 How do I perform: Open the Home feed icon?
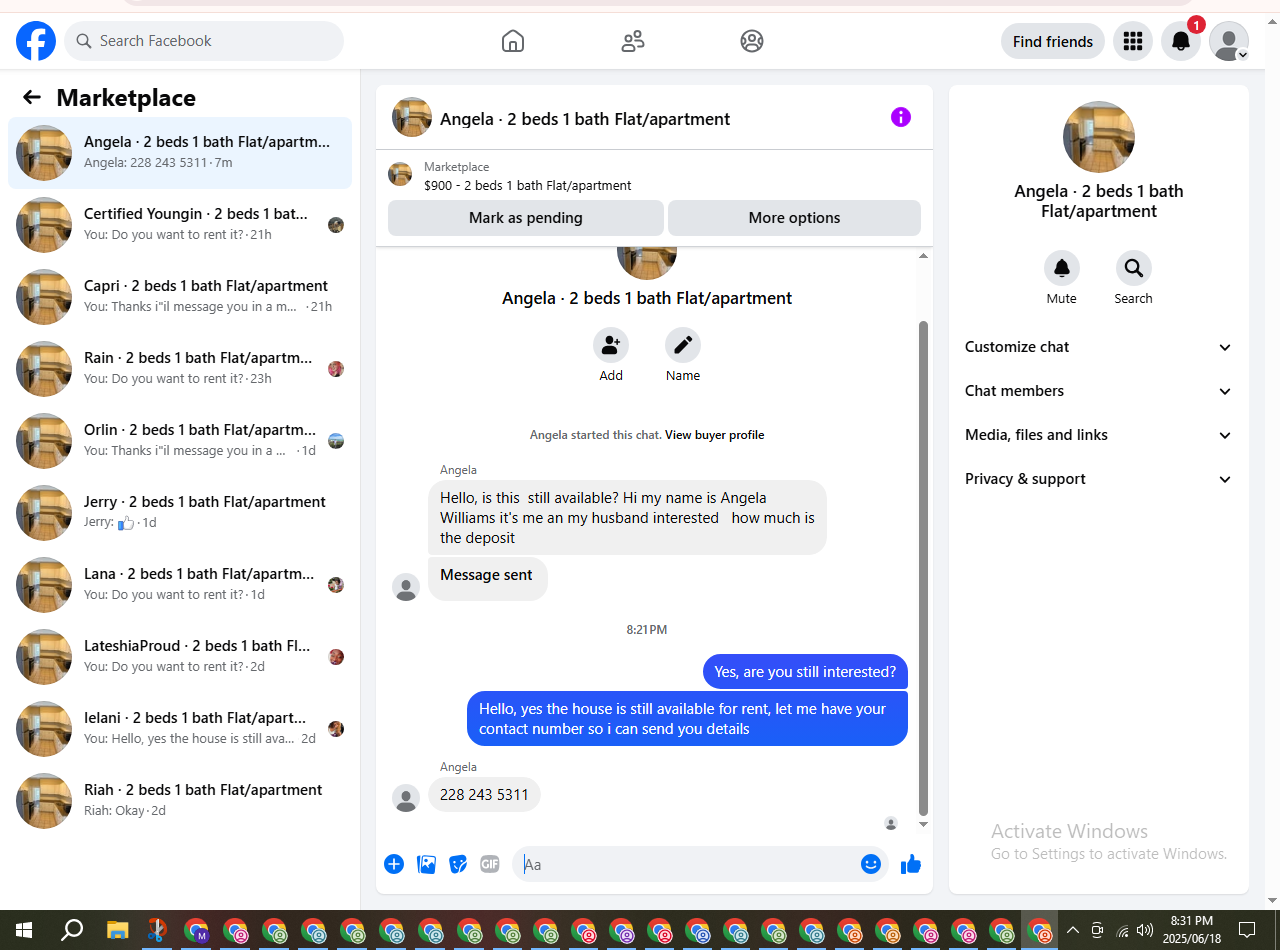513,41
